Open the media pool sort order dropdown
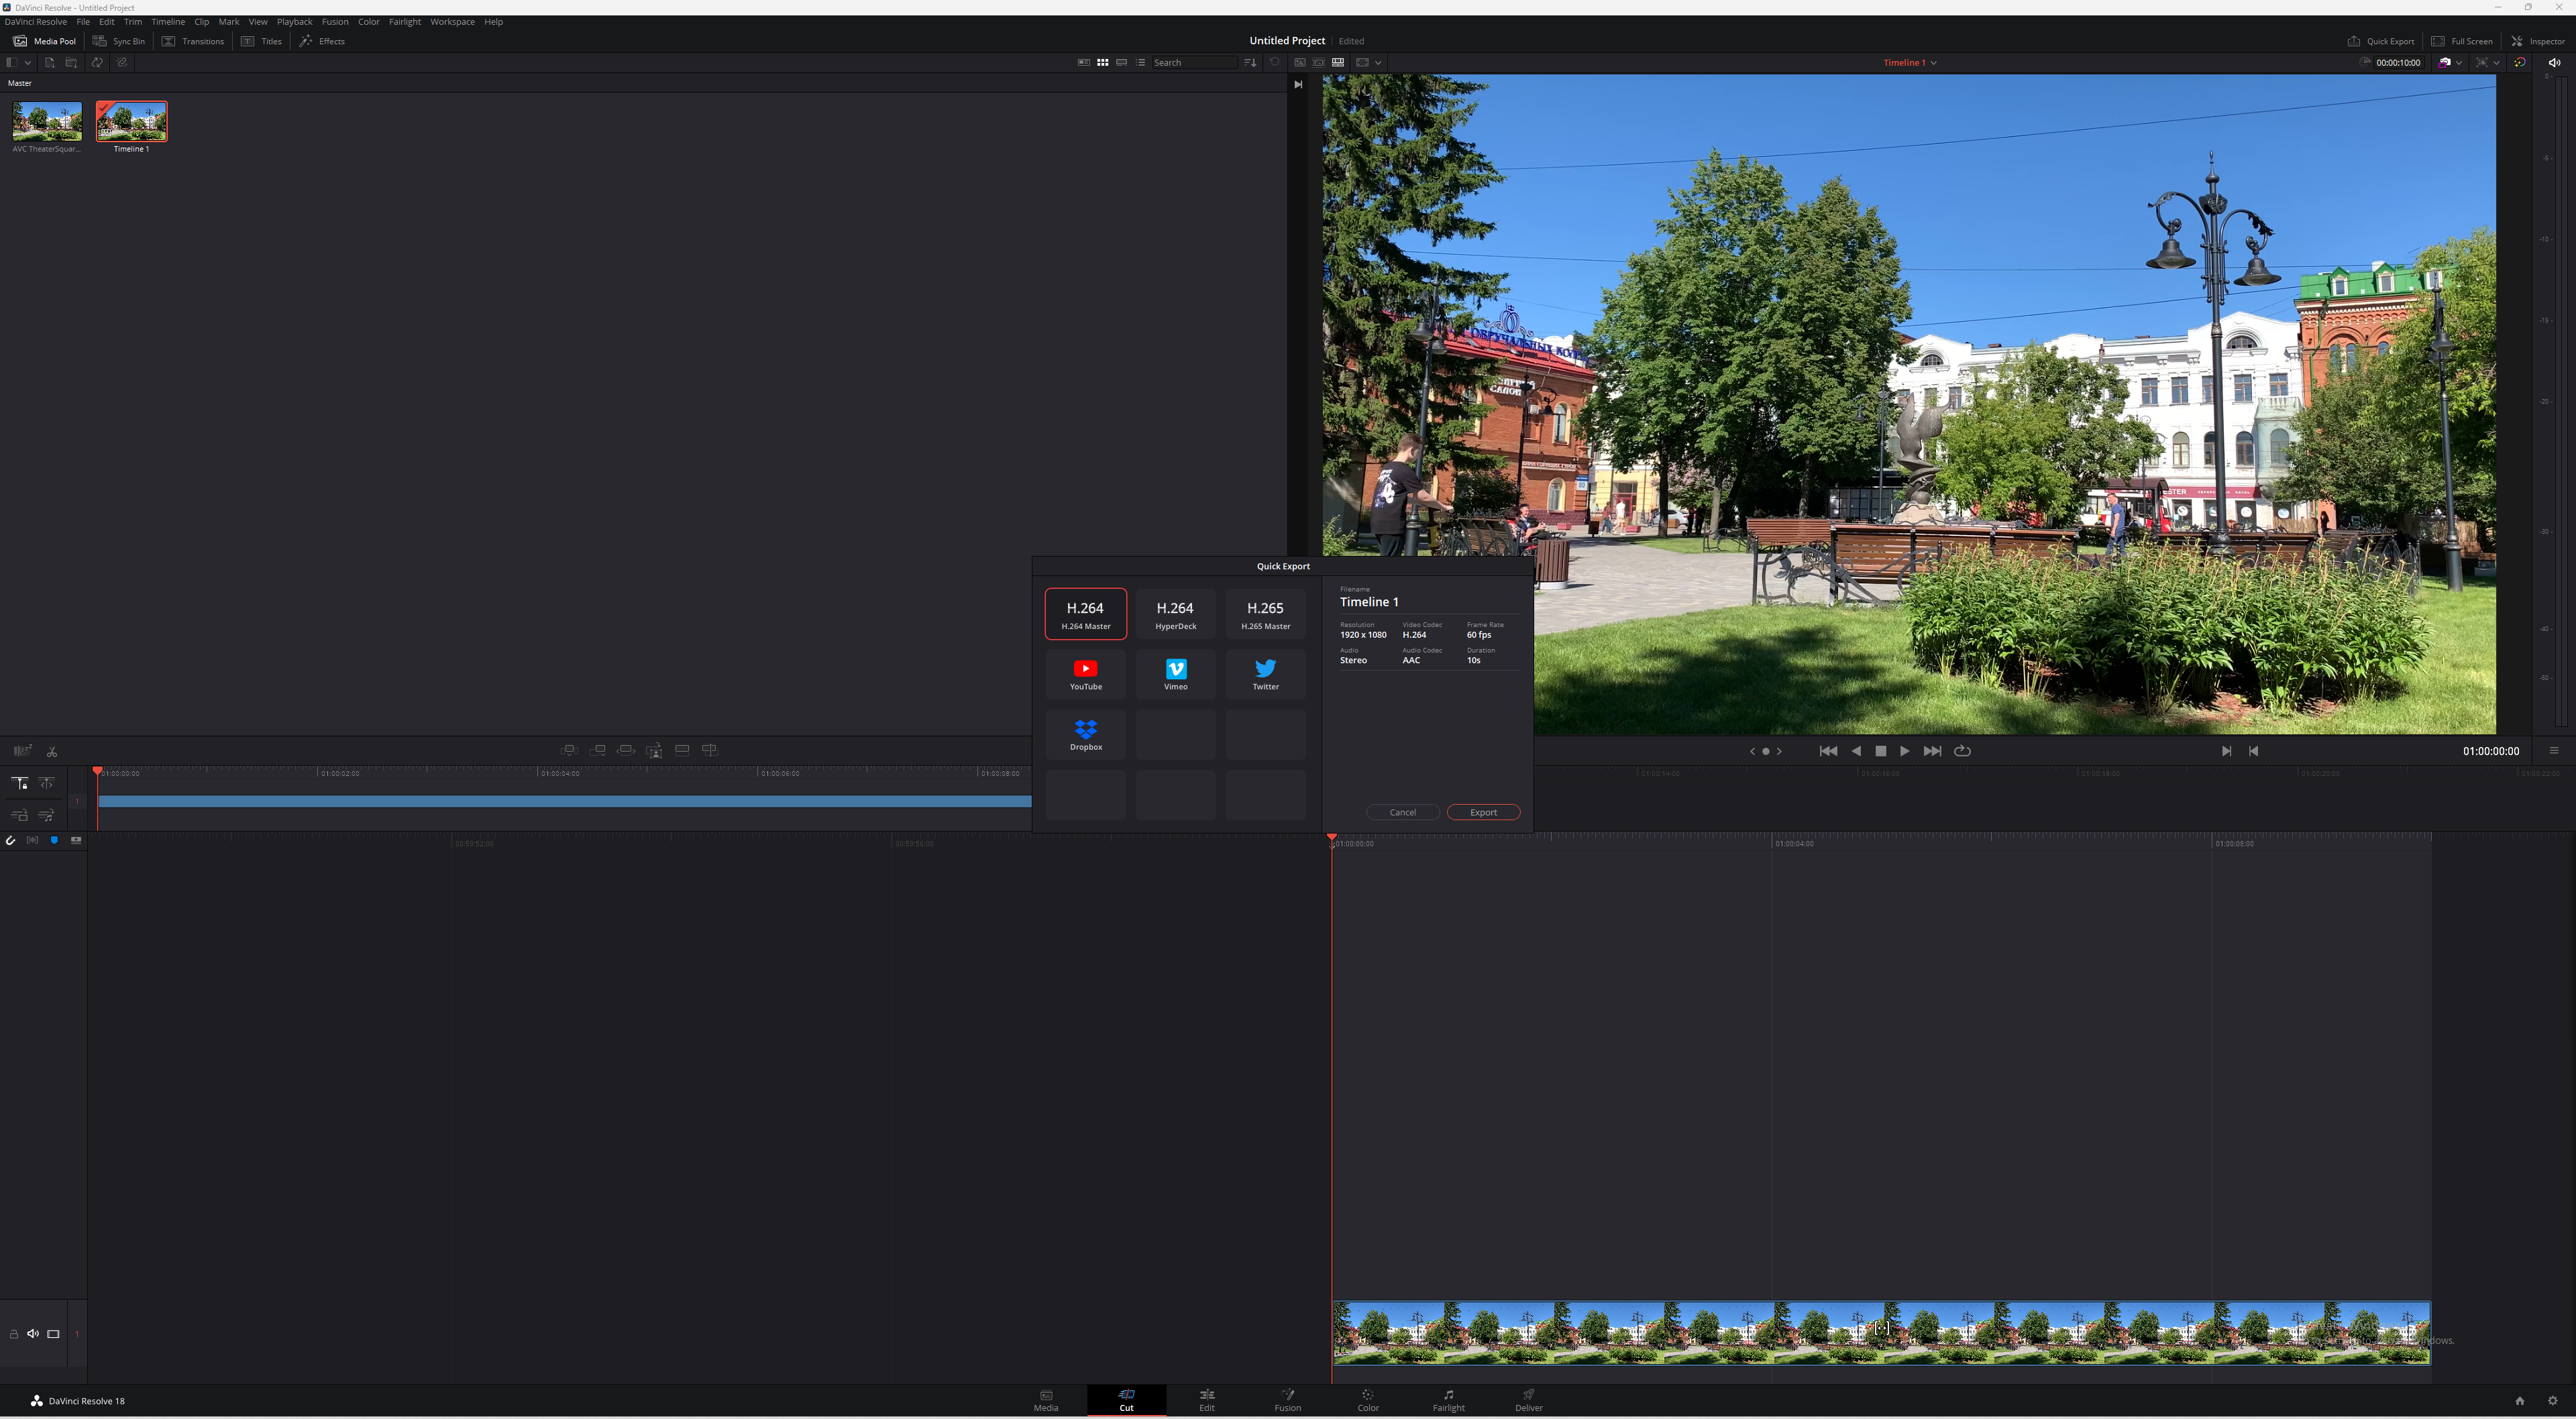The image size is (2576, 1419). [x=1250, y=63]
